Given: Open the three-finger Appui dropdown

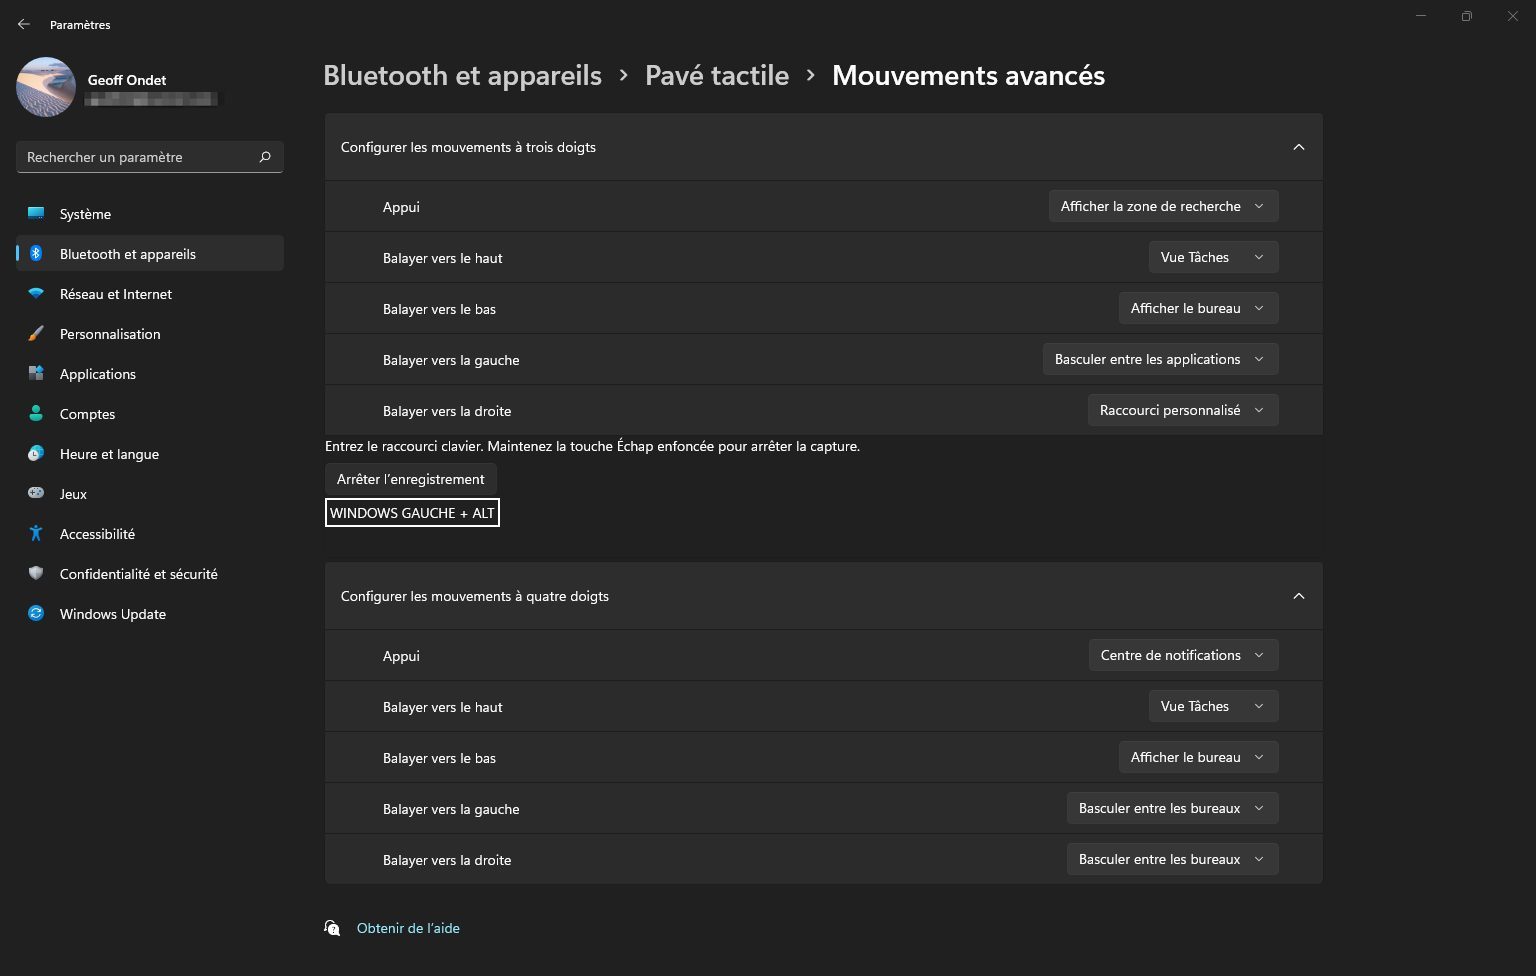Looking at the screenshot, I should 1163,206.
